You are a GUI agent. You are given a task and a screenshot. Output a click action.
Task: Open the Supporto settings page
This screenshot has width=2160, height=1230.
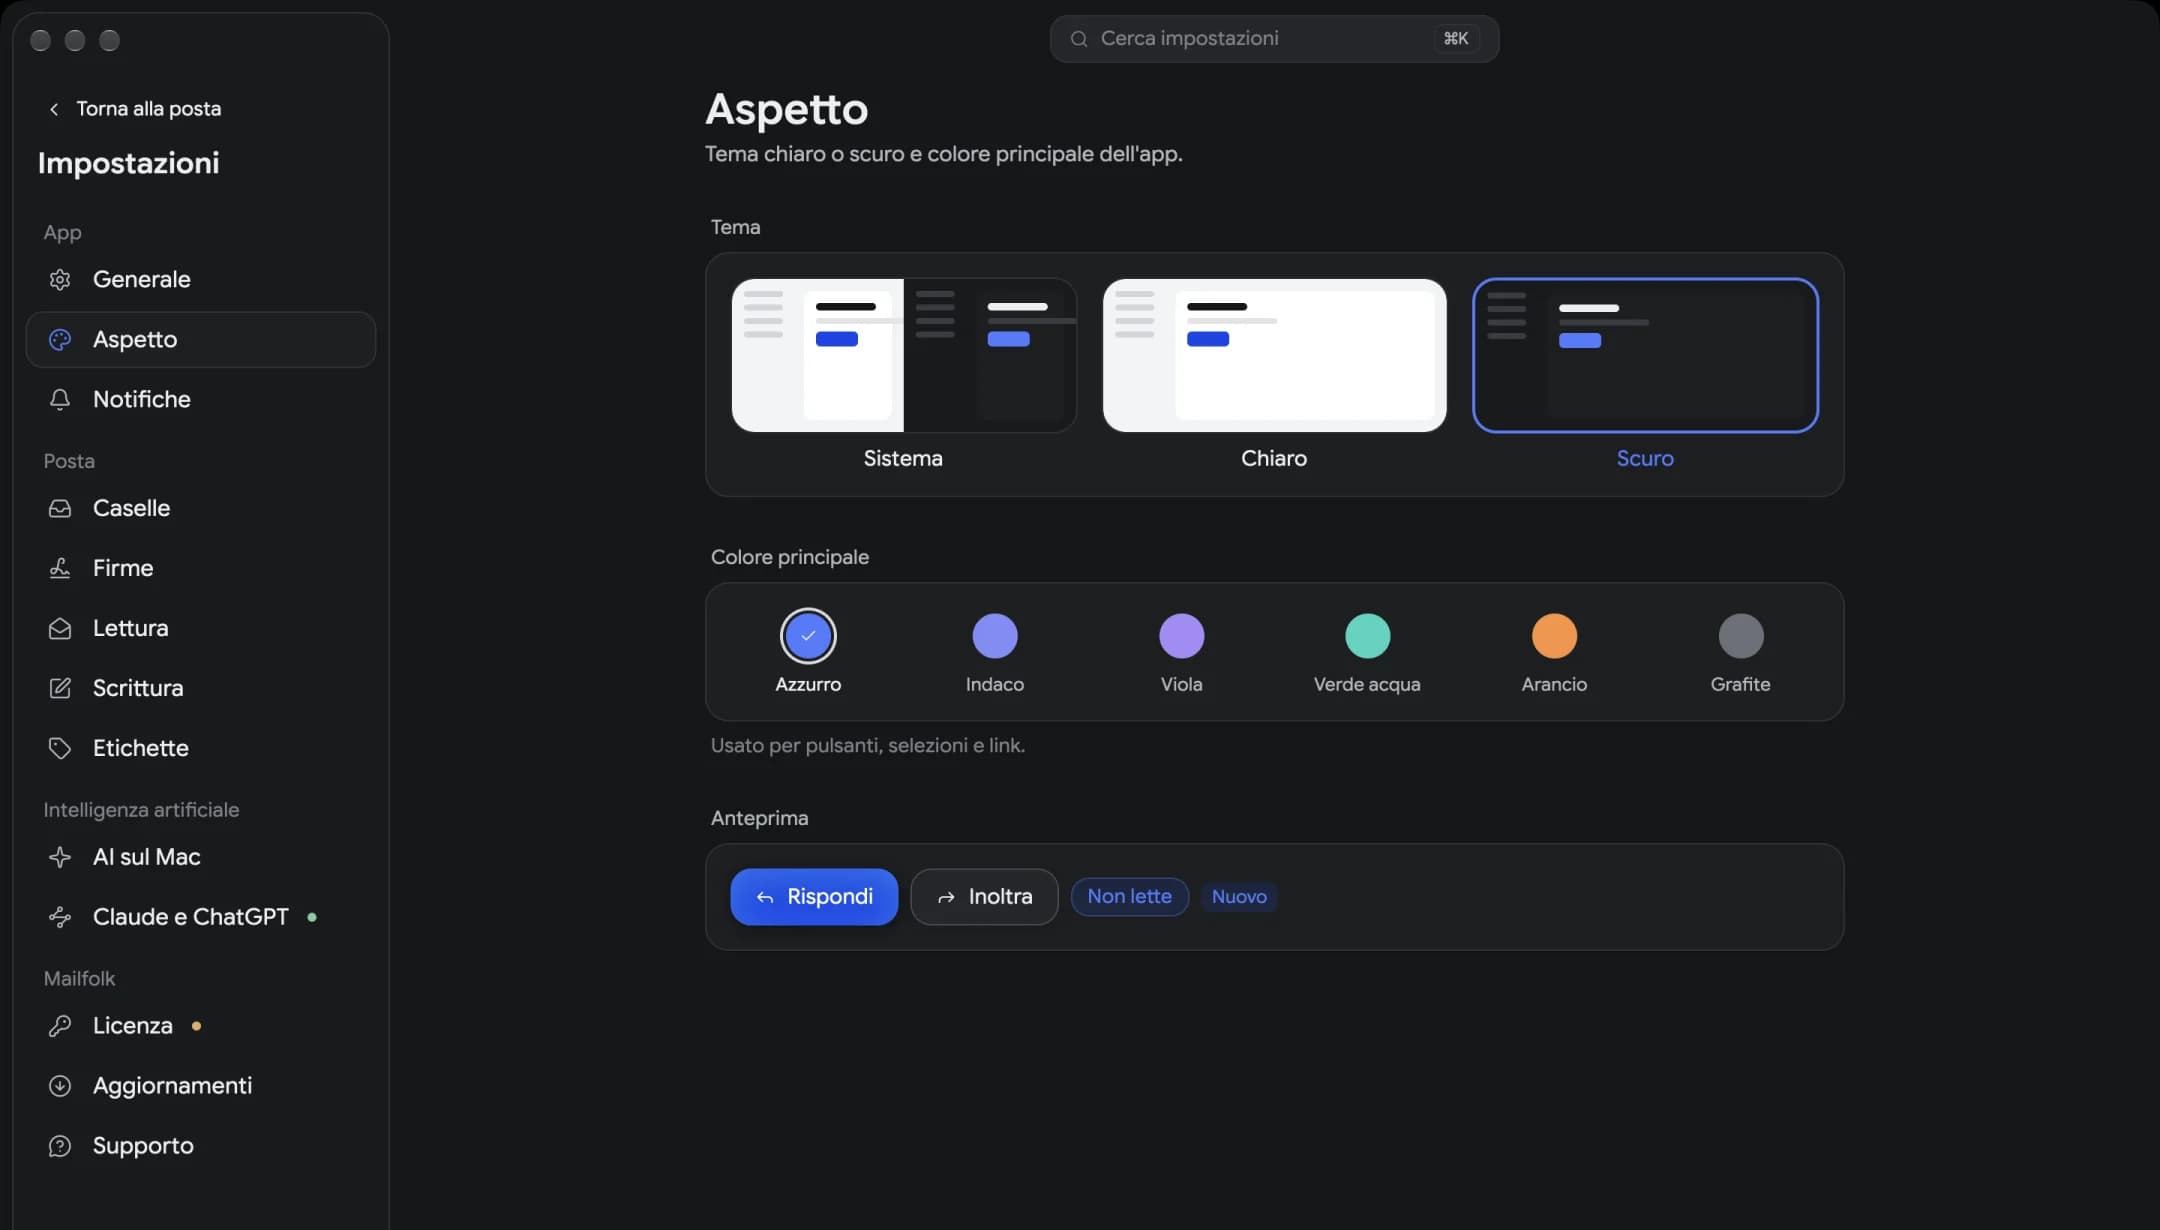click(201, 1146)
